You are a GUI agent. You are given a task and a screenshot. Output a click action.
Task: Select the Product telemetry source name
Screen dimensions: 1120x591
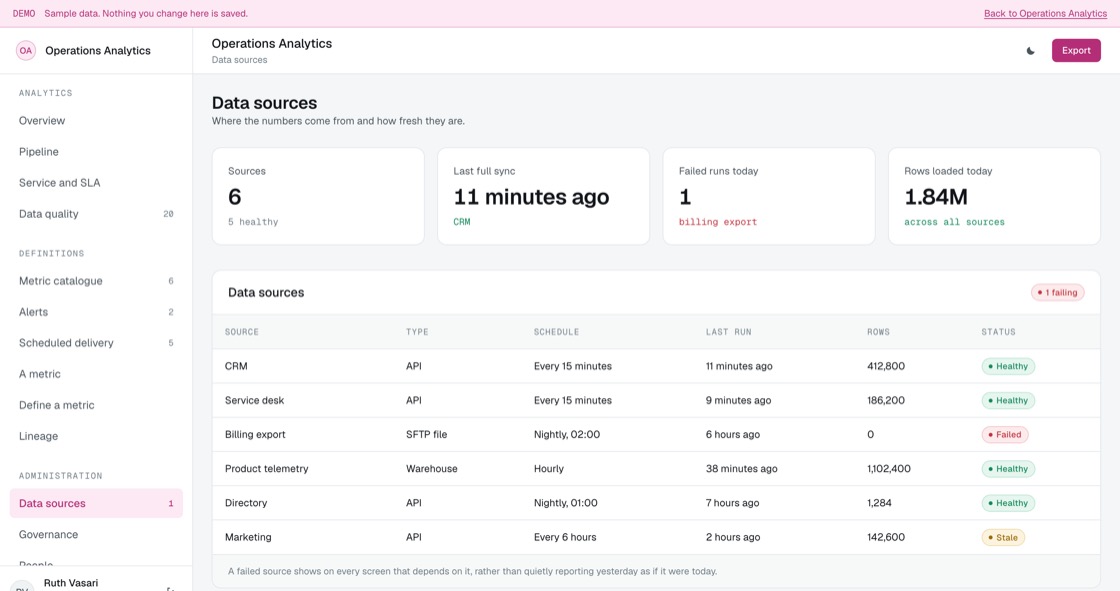(266, 469)
